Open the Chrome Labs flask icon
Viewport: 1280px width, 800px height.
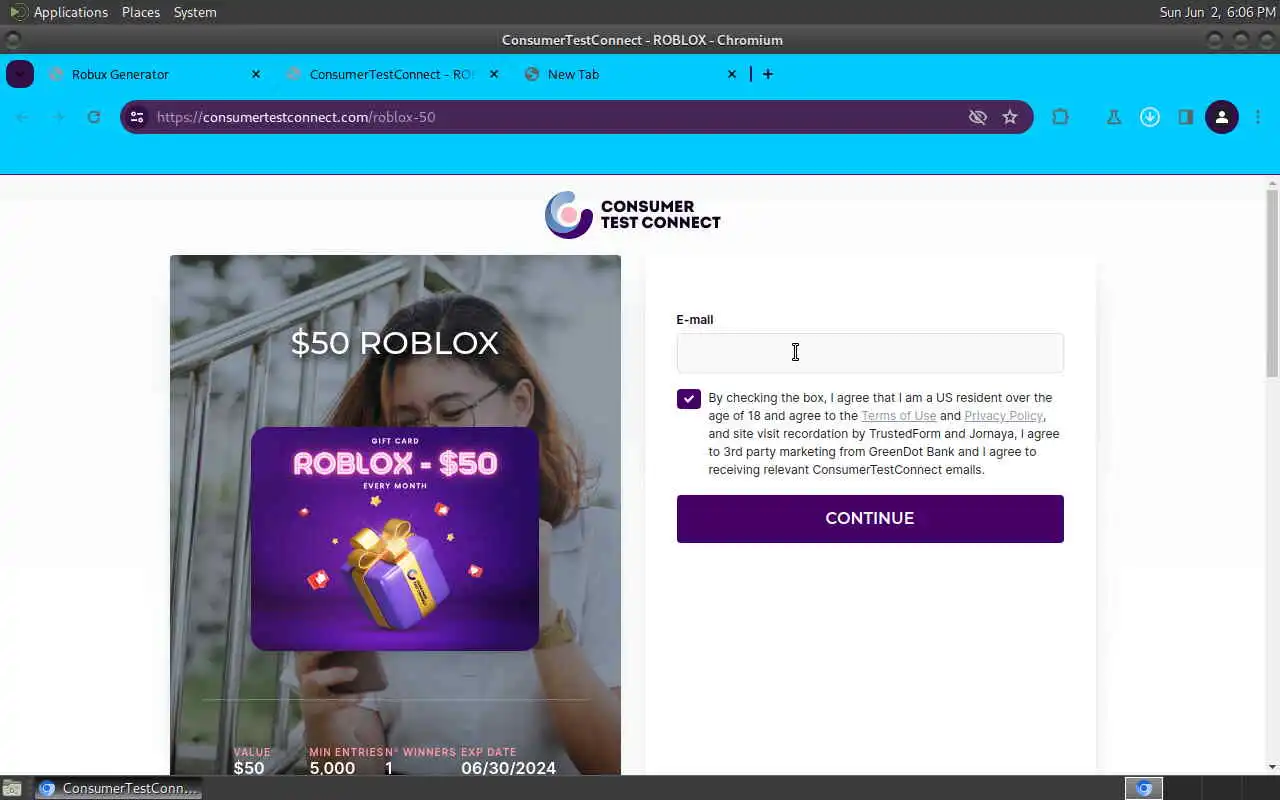[x=1113, y=117]
